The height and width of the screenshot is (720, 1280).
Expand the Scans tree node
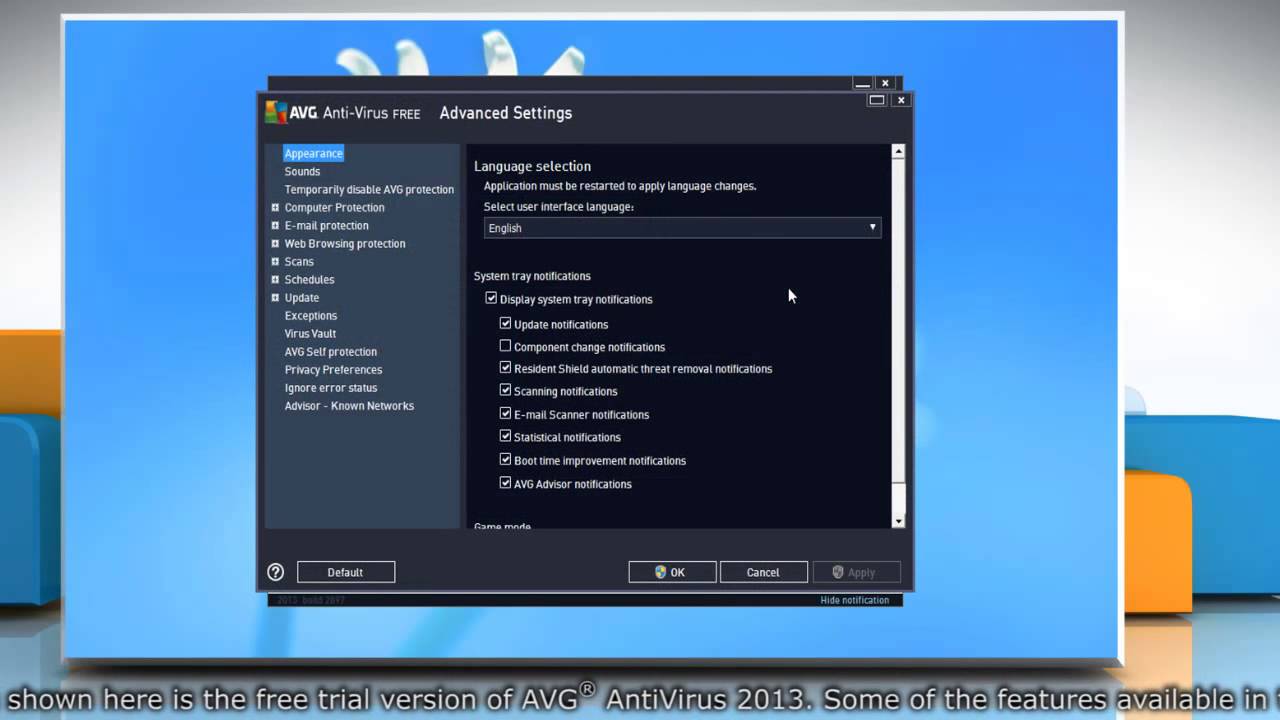click(275, 261)
